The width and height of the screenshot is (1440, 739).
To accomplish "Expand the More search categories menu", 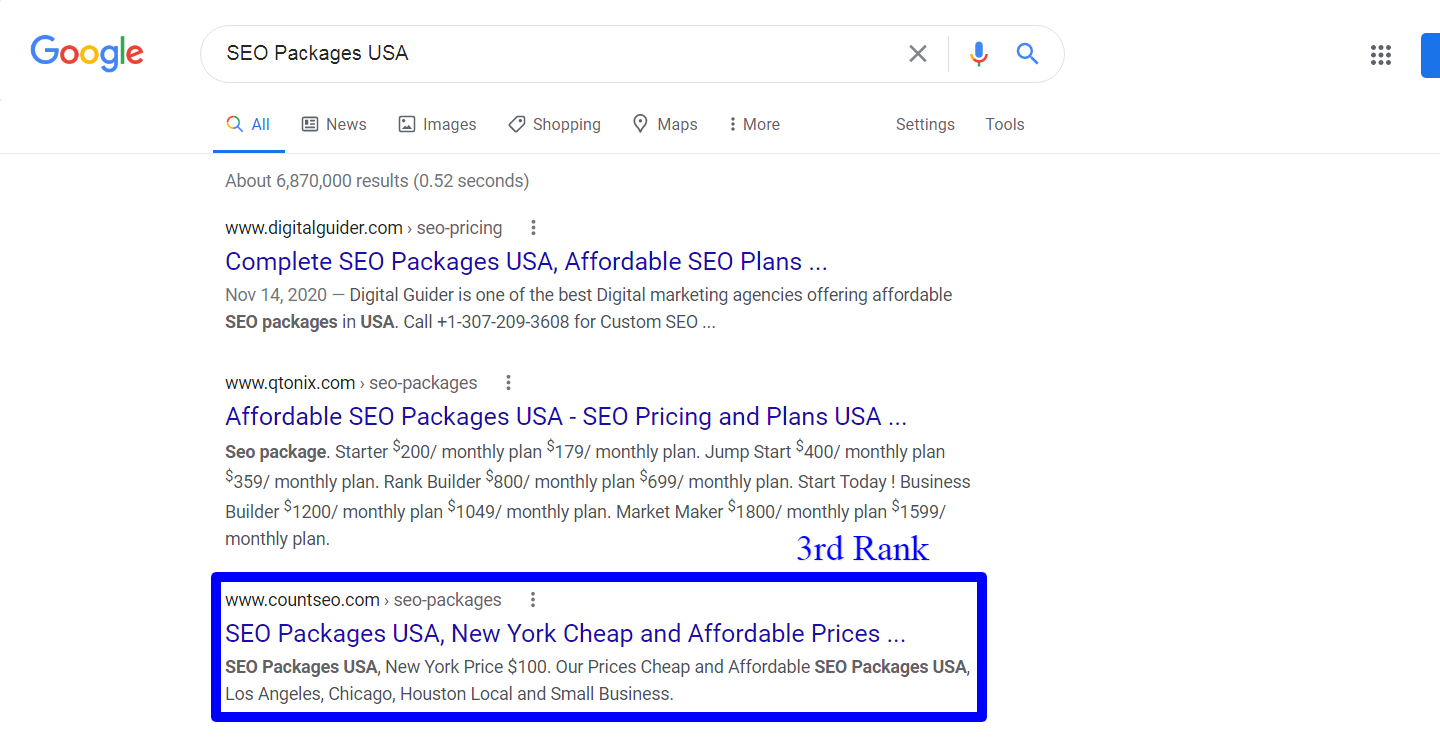I will point(754,125).
